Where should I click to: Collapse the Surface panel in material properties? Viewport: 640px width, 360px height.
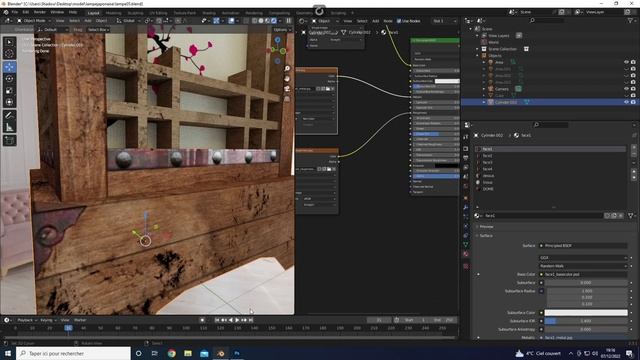click(477, 236)
